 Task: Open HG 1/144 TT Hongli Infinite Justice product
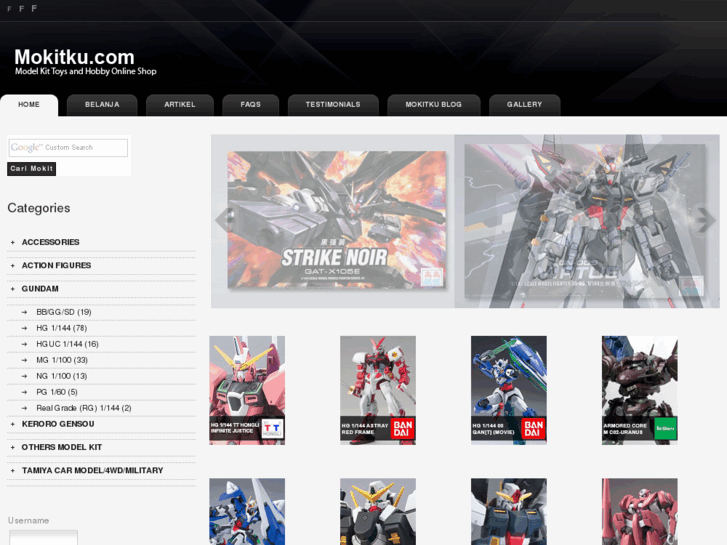tap(247, 391)
